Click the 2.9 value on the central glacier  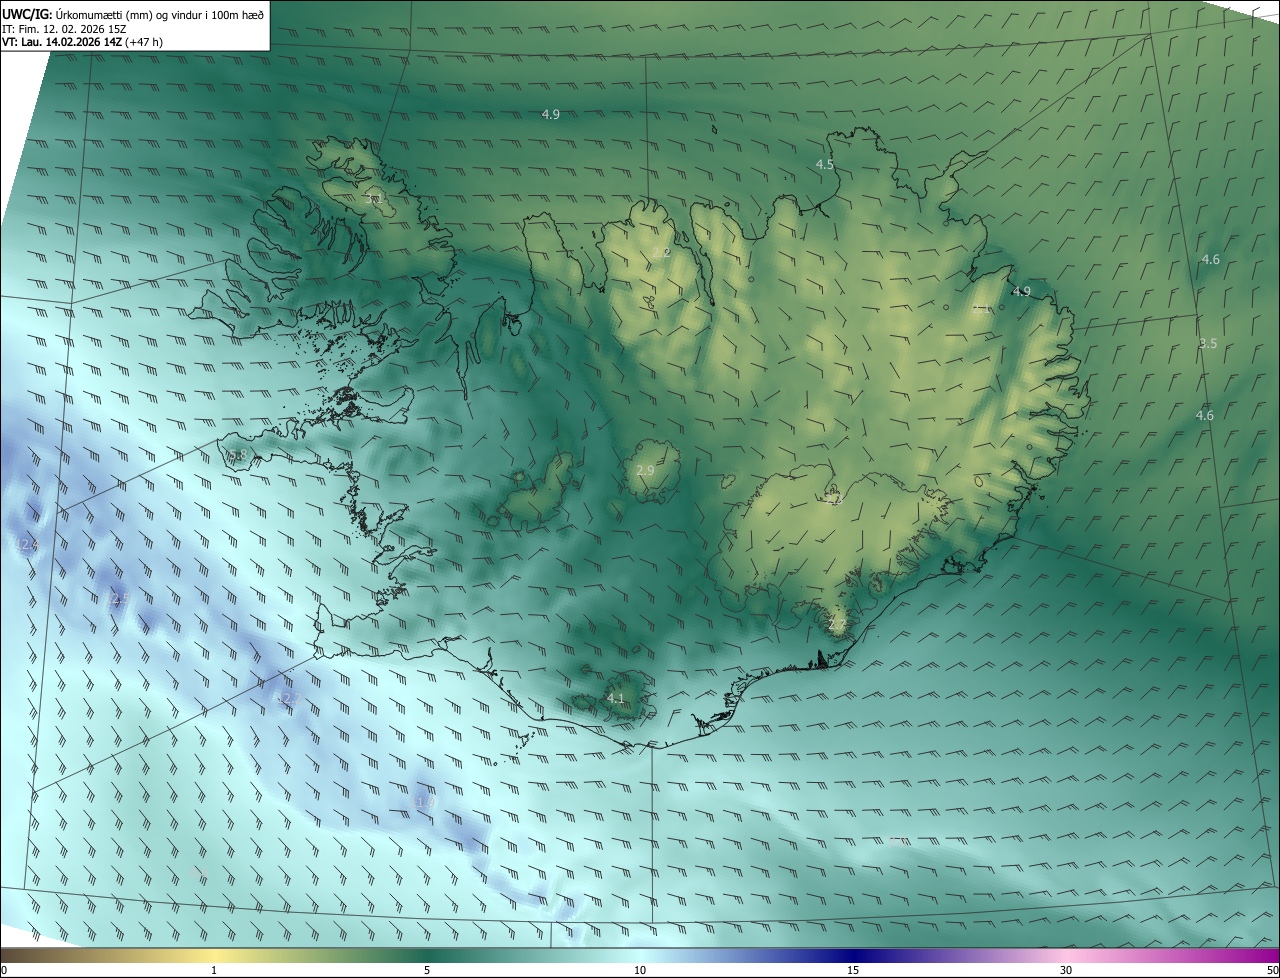coord(645,471)
